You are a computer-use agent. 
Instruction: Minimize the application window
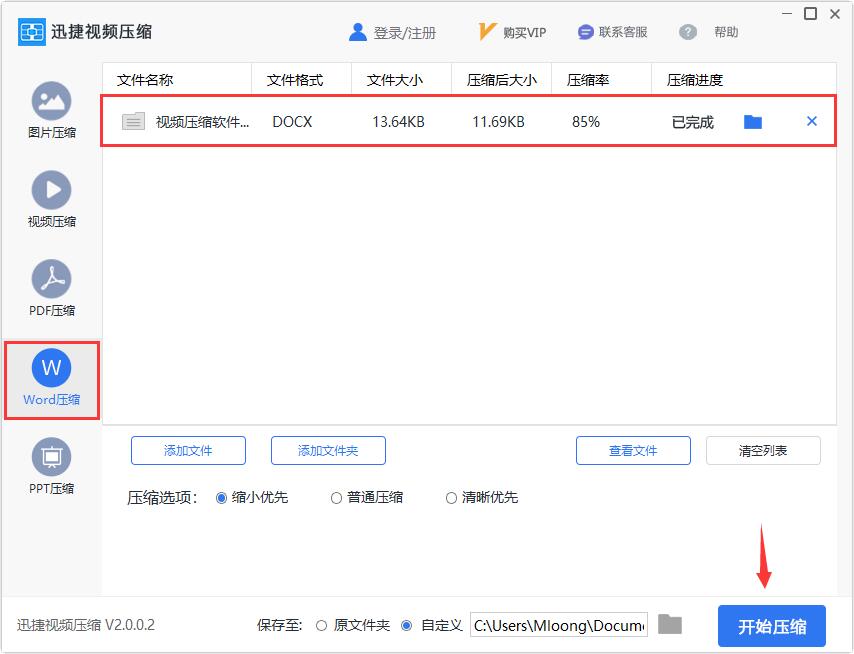[787, 13]
